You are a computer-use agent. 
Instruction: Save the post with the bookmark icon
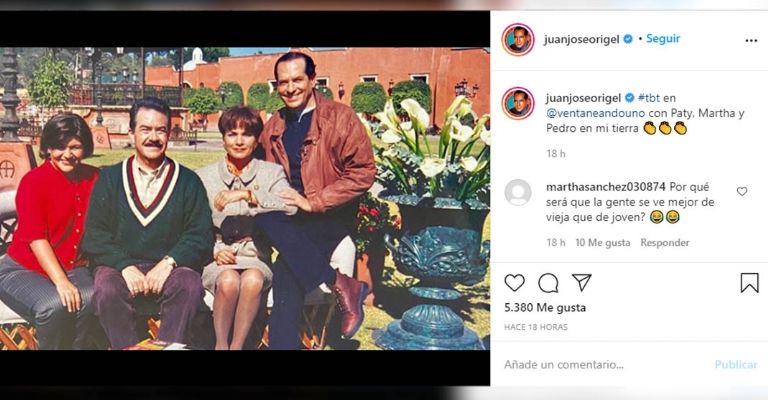(749, 282)
